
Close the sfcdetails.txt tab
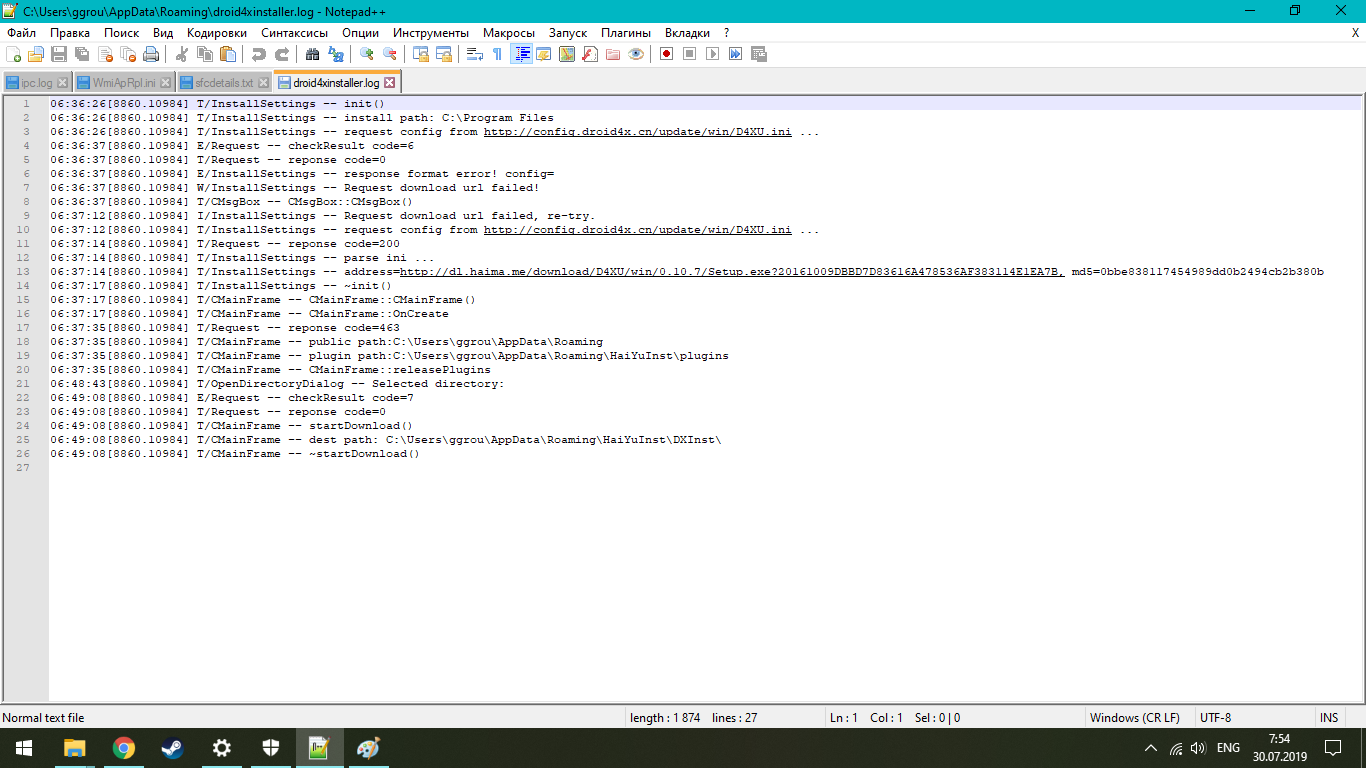click(x=263, y=83)
